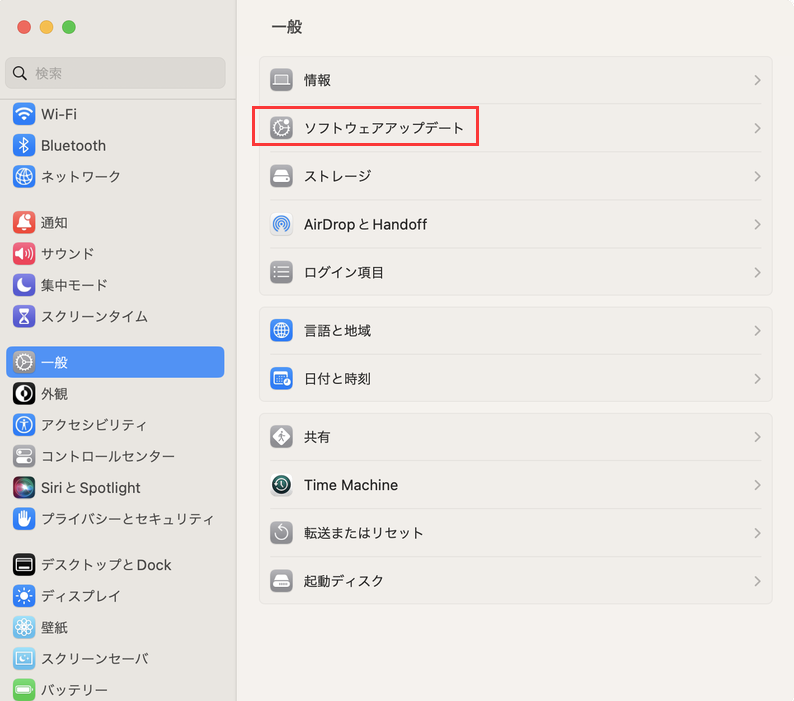Click the ストレージ drive icon

pos(282,176)
